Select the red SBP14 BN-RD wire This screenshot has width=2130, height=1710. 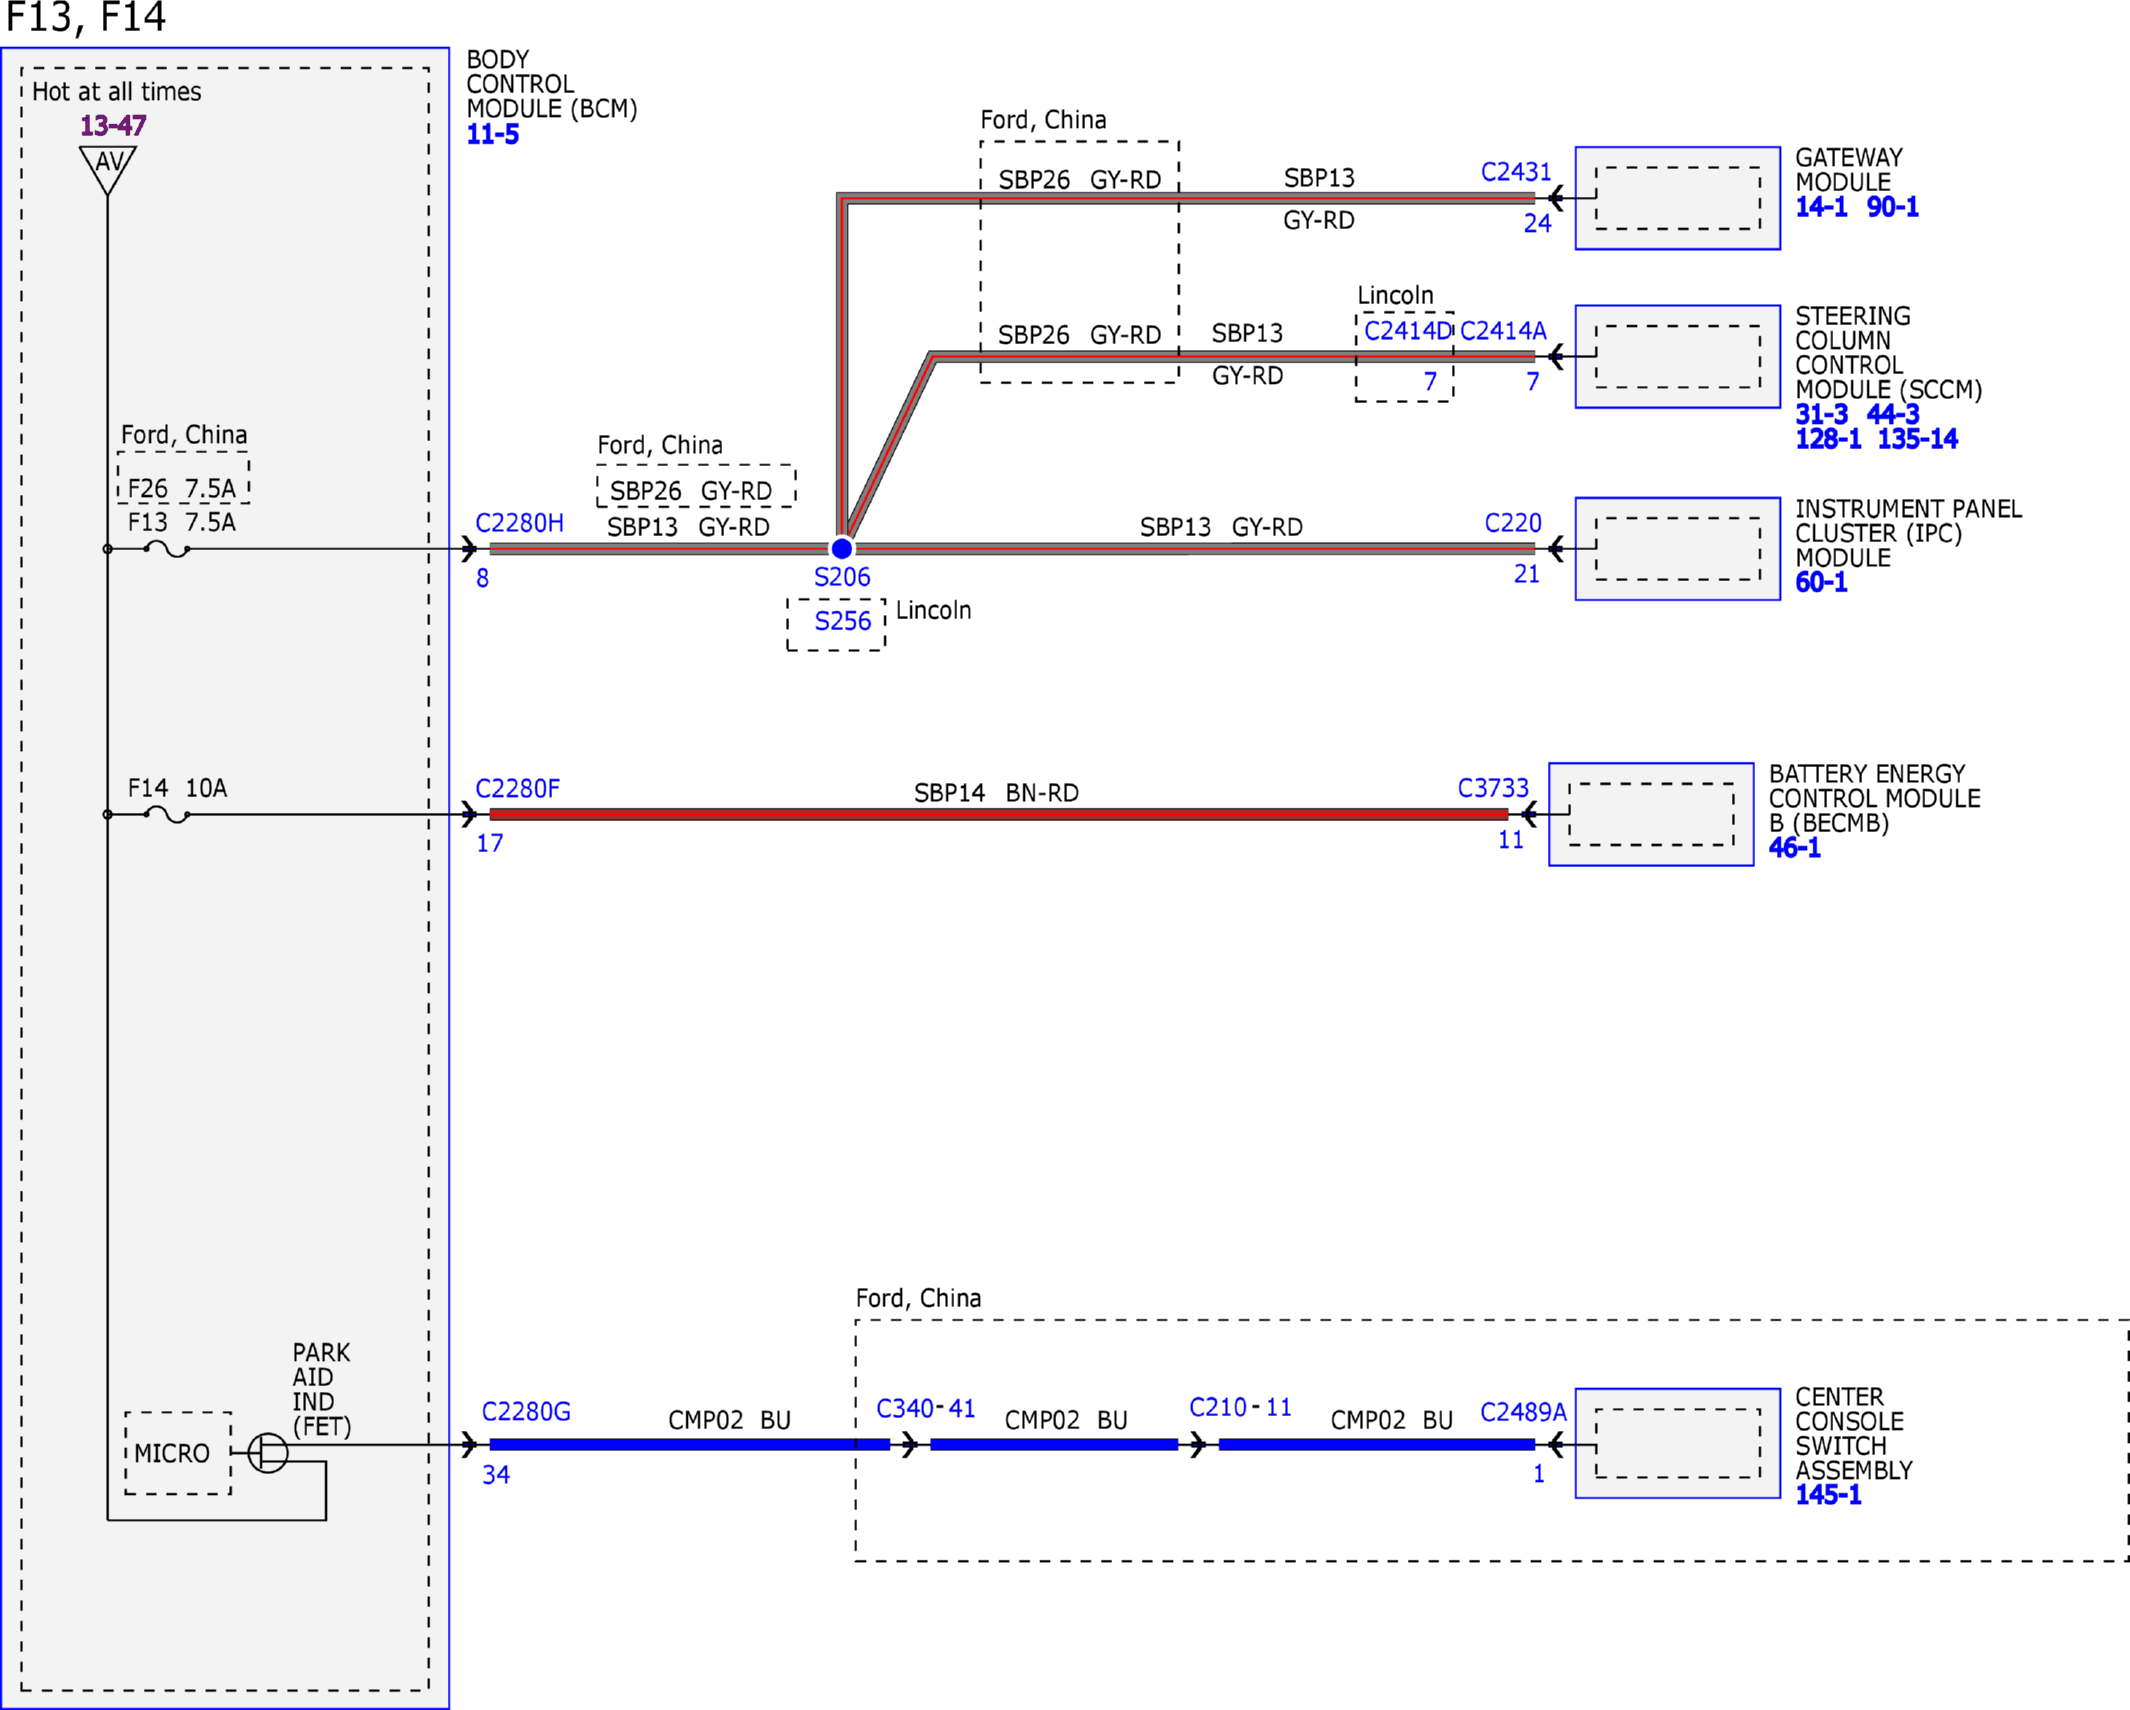pyautogui.click(x=998, y=815)
